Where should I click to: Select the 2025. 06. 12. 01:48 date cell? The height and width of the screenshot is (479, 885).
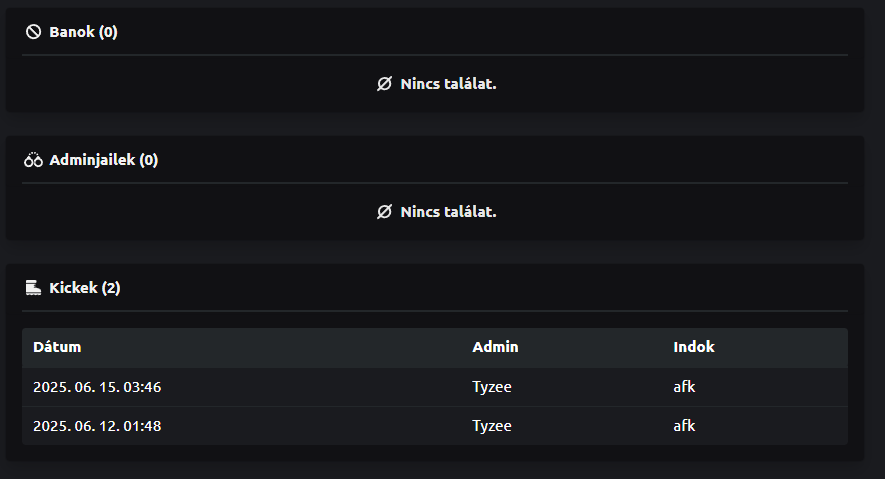[x=97, y=426]
